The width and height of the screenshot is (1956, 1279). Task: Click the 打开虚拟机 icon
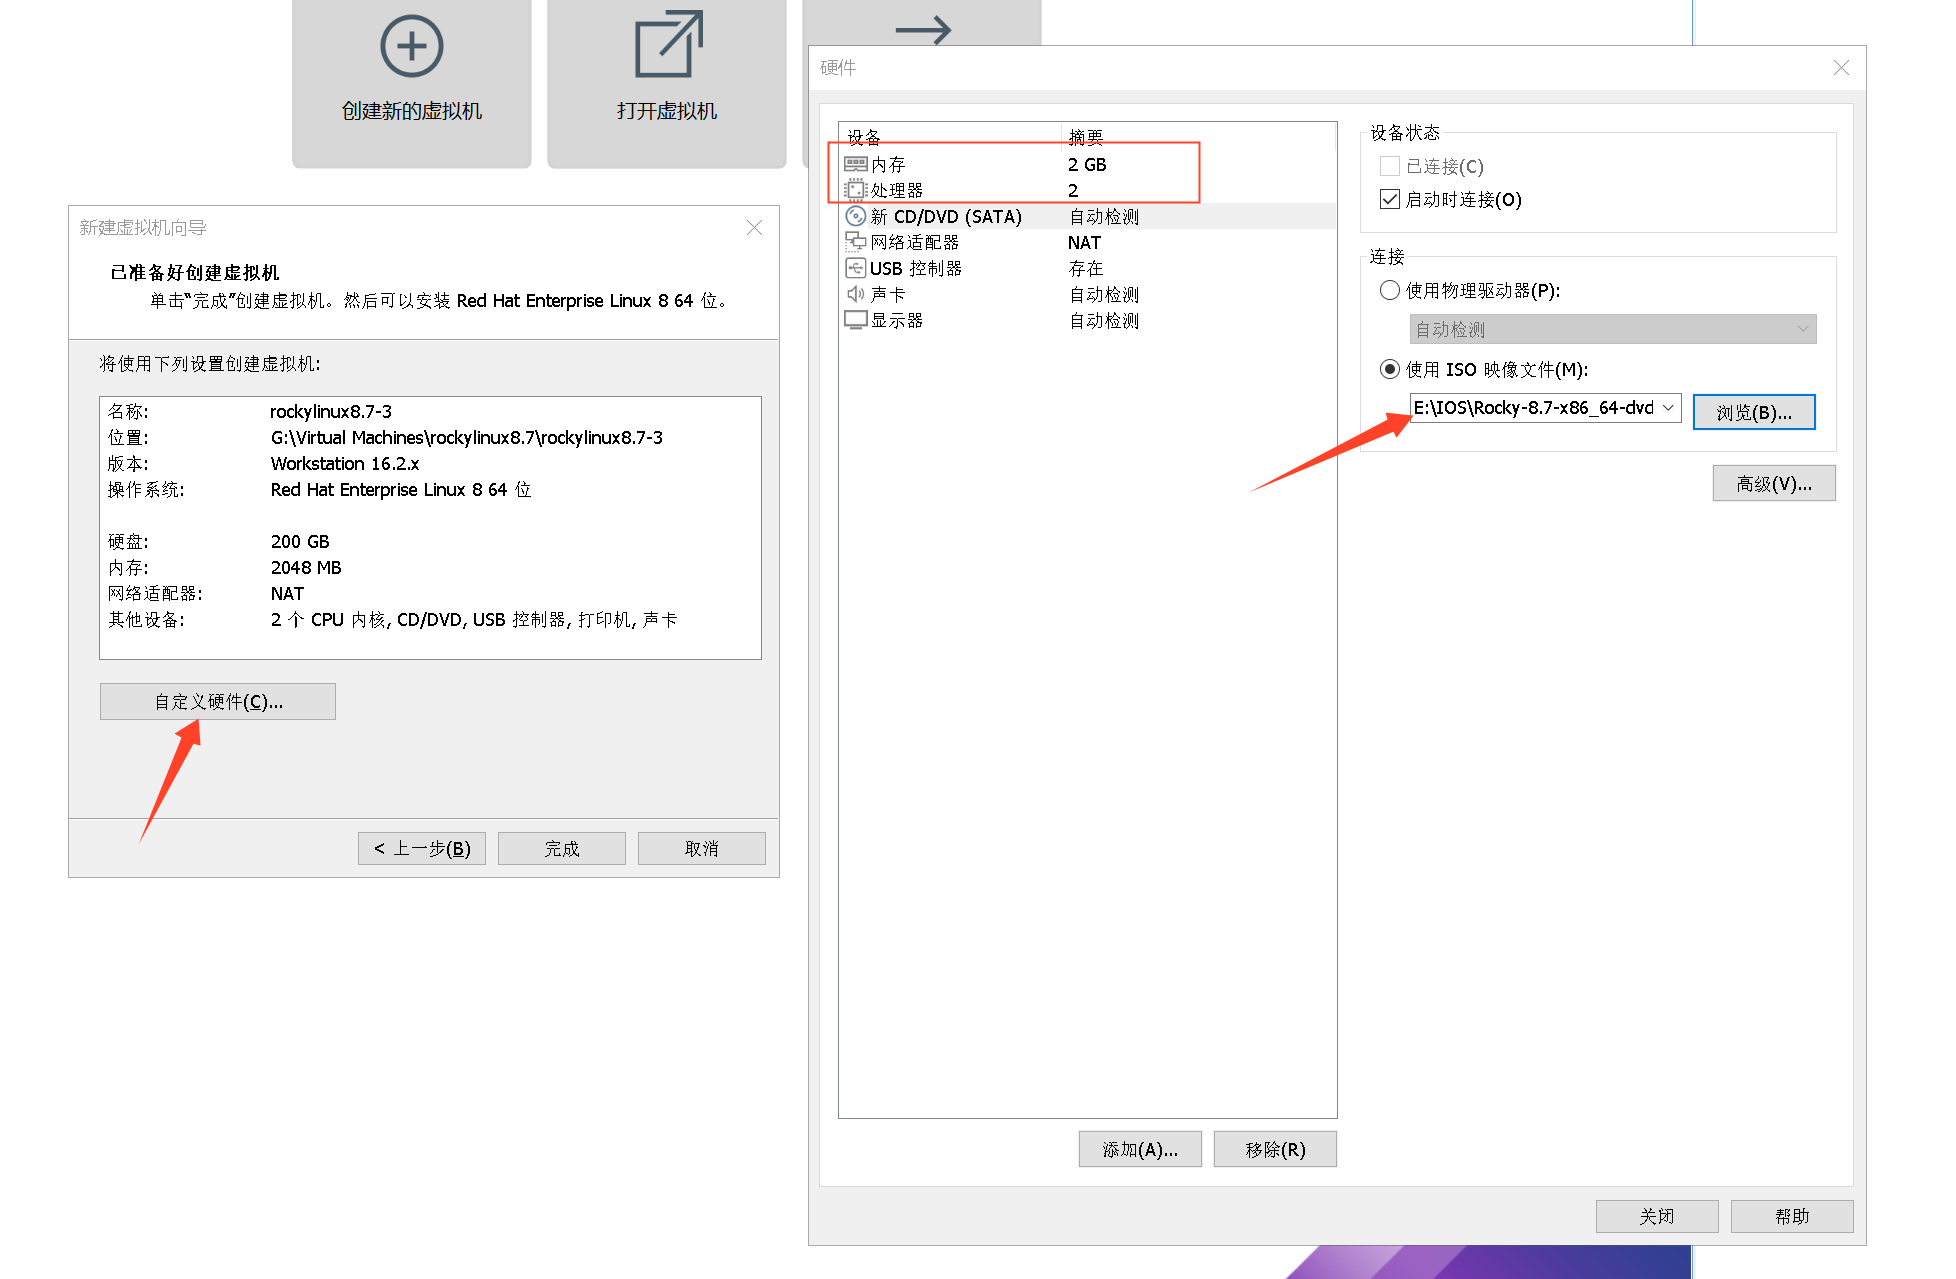667,44
